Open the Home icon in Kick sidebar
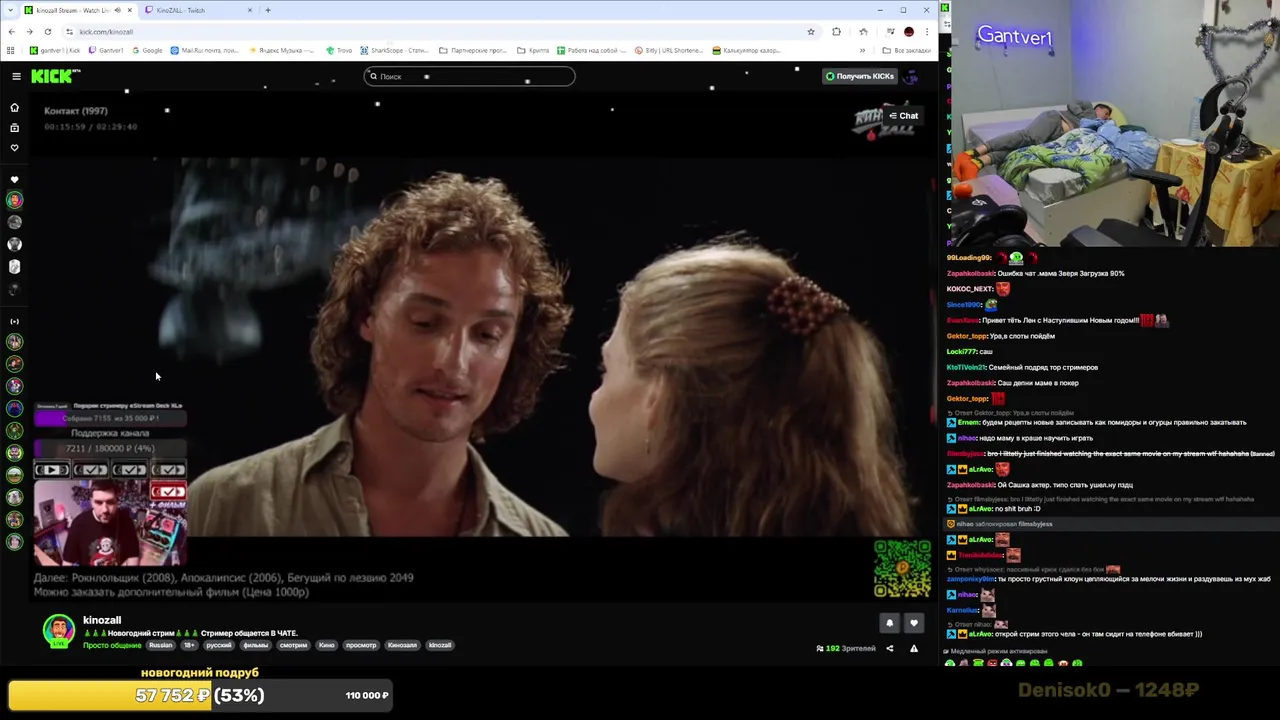Viewport: 1280px width, 720px height. click(x=14, y=107)
